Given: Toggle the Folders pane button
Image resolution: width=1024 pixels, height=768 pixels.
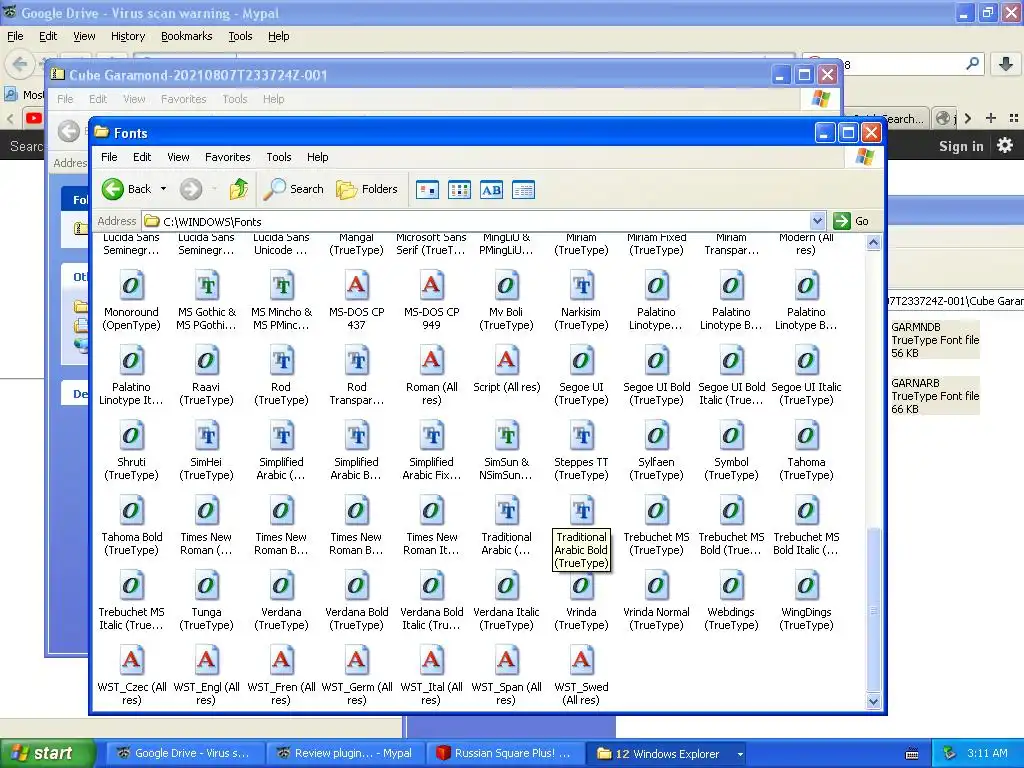Looking at the screenshot, I should click(367, 189).
